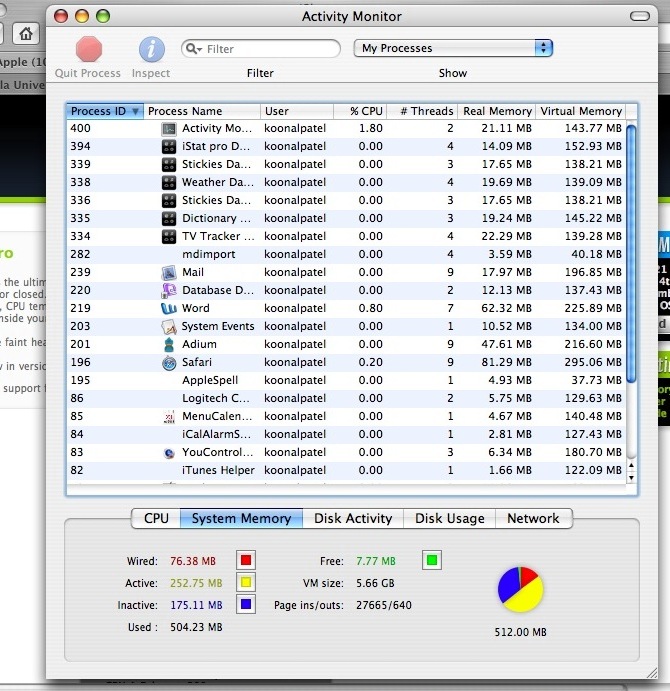The image size is (670, 691).
Task: Click the System Events icon
Action: click(x=169, y=327)
